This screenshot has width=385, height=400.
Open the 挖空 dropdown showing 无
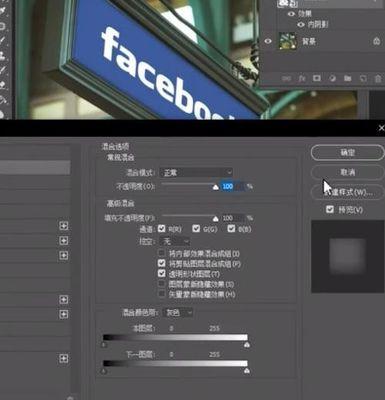175,241
